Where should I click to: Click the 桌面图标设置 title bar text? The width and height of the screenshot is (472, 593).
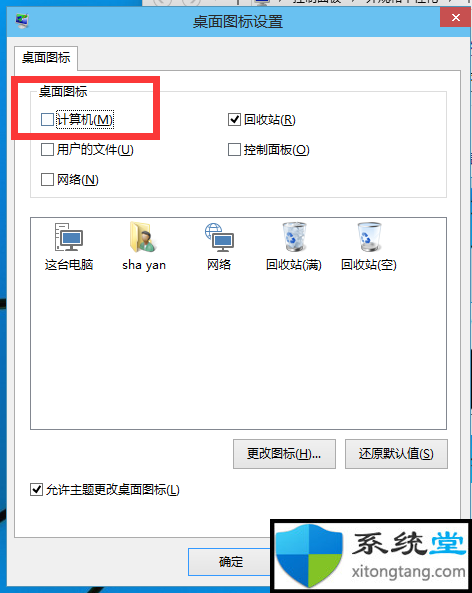[238, 22]
